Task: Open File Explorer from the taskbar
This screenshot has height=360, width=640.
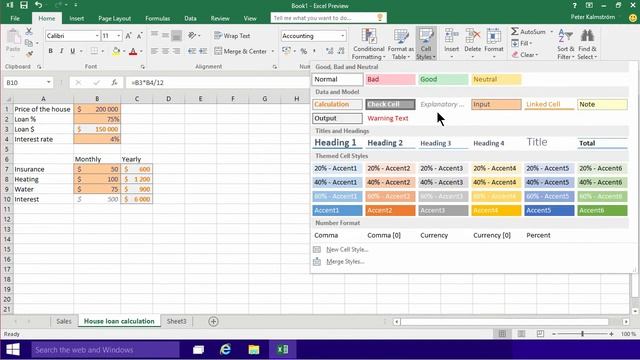Action: point(253,350)
